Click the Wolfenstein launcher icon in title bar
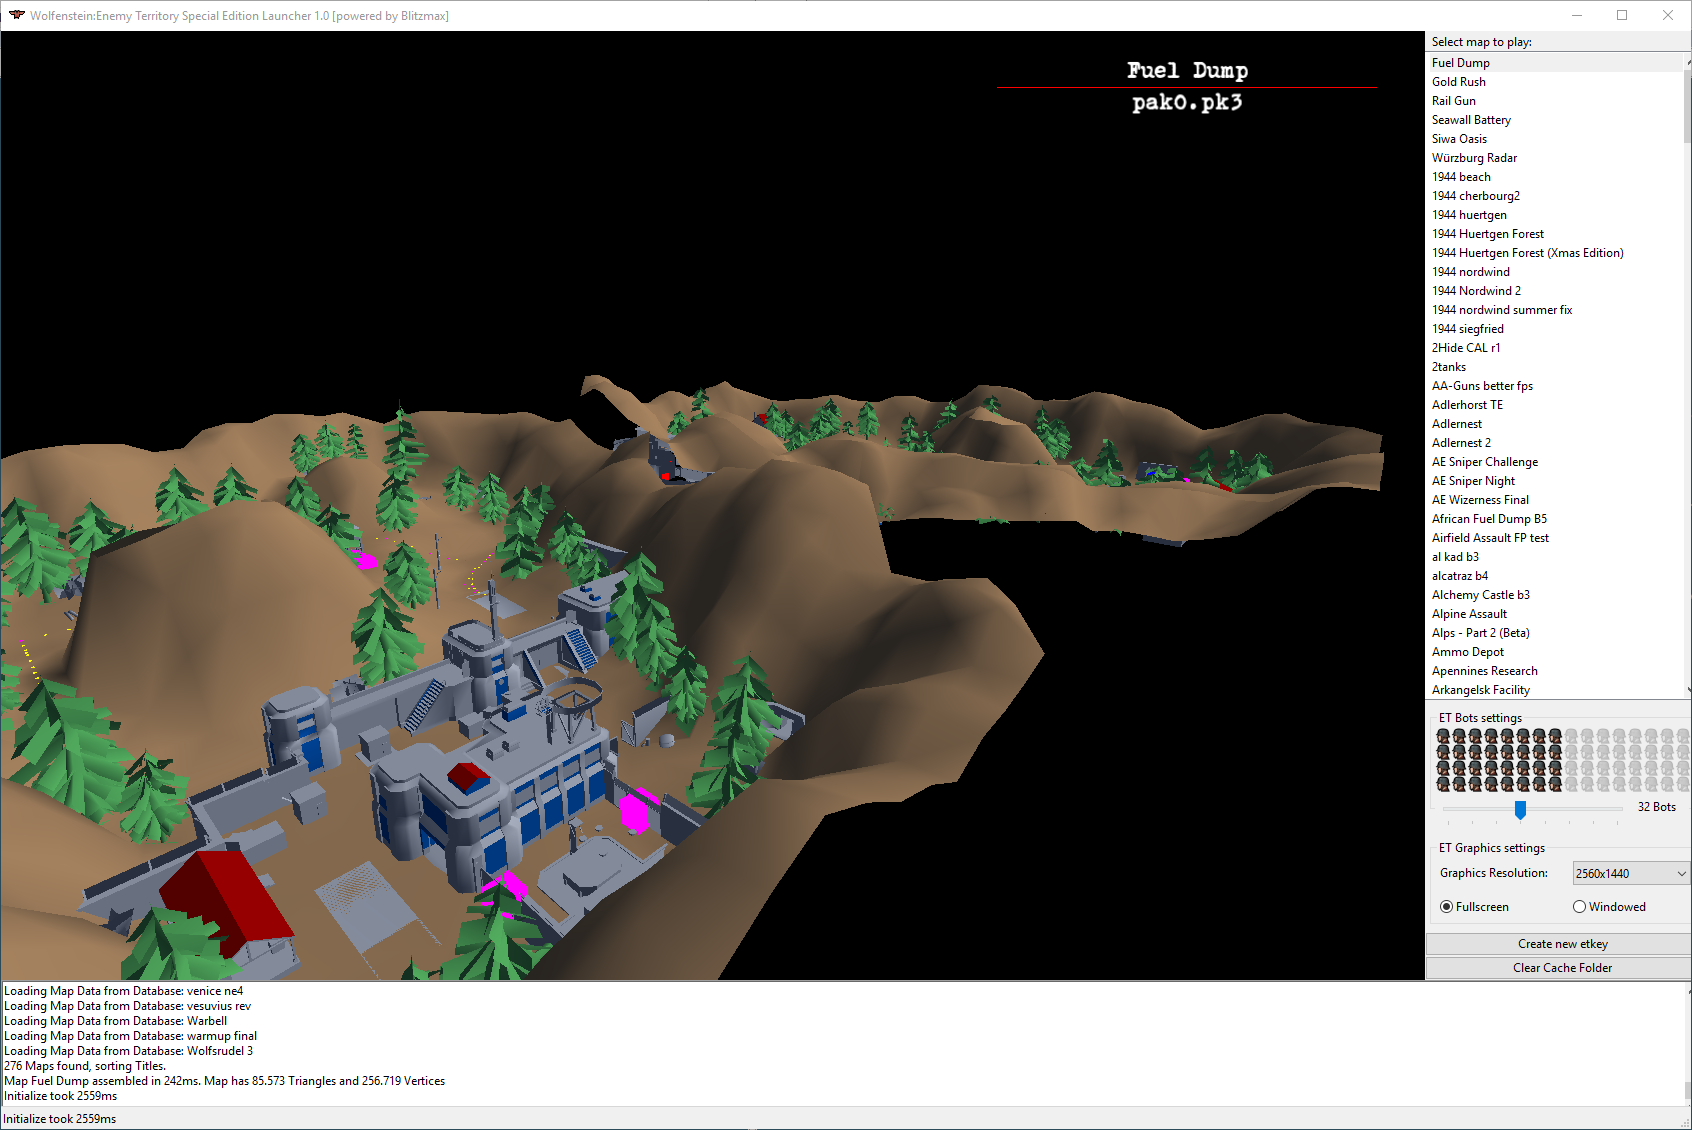 click(16, 15)
